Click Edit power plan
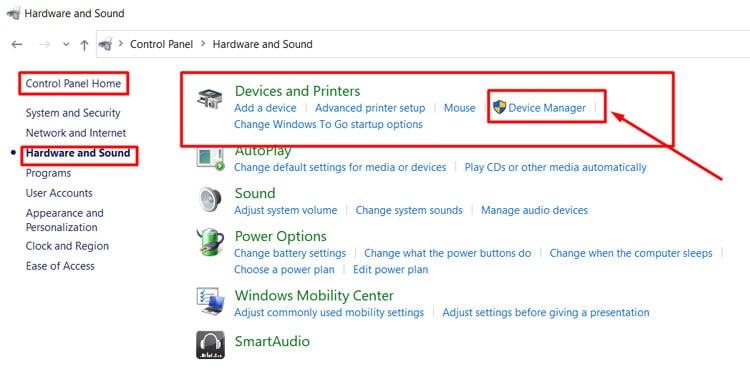 click(390, 269)
